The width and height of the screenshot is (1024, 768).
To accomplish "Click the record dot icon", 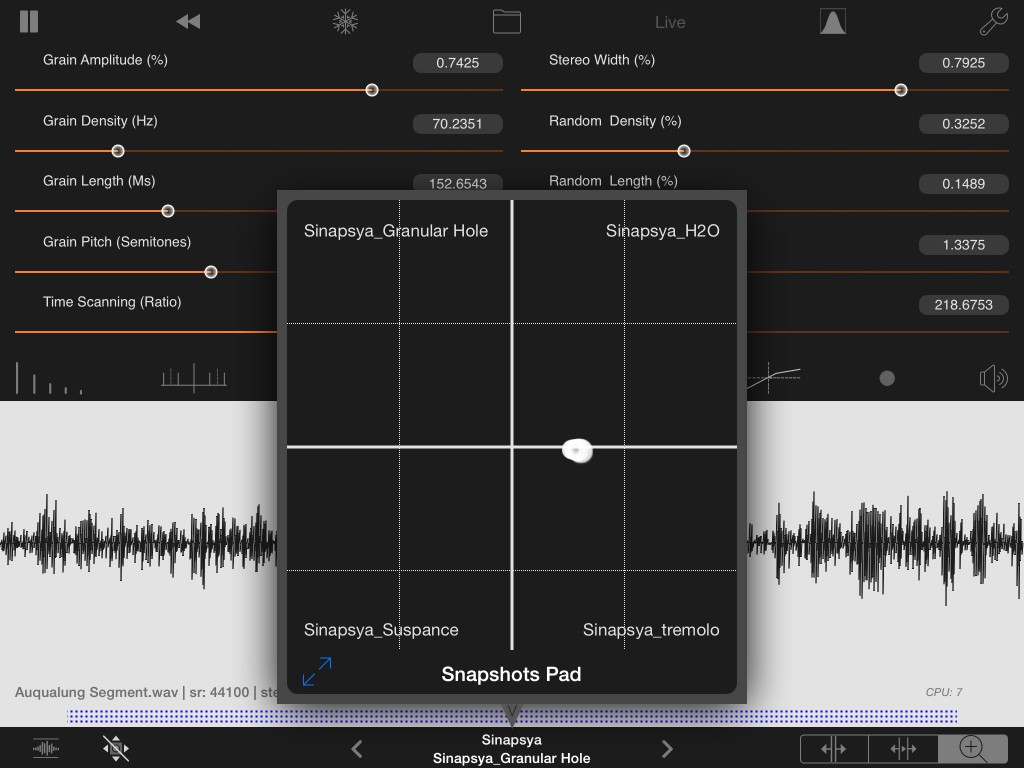I will point(887,378).
